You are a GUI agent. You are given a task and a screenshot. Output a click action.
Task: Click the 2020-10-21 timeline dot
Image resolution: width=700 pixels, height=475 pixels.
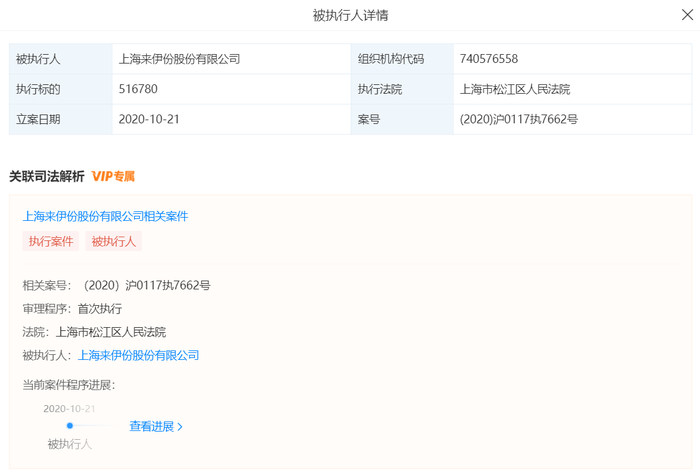pyautogui.click(x=70, y=425)
